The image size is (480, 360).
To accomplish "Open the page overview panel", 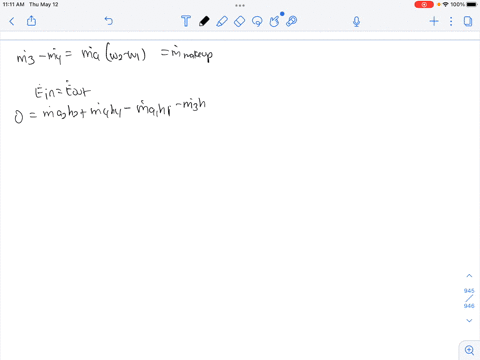I will tap(468, 21).
